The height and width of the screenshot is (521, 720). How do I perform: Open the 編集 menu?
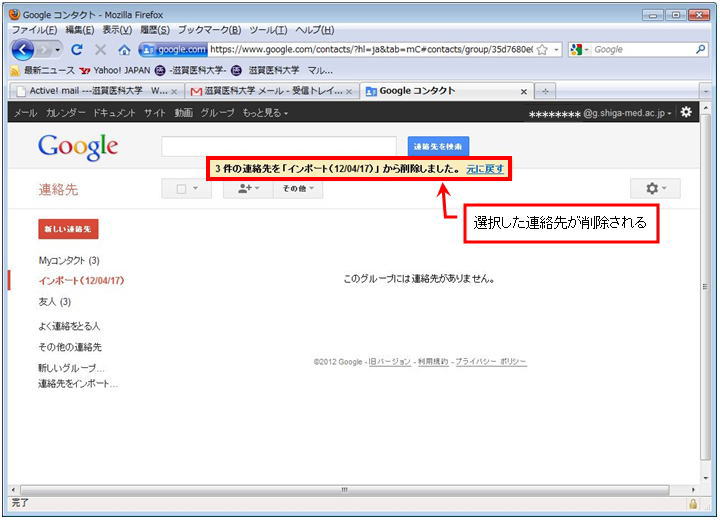tap(80, 30)
